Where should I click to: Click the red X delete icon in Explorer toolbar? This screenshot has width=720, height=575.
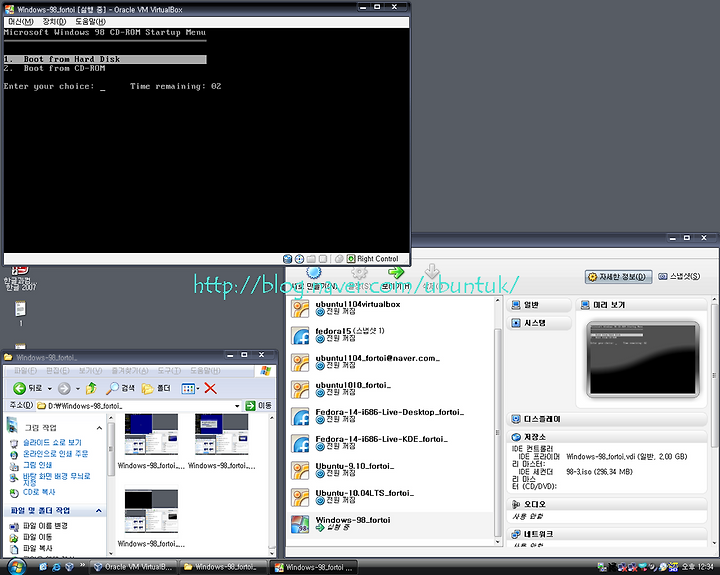tap(210, 389)
